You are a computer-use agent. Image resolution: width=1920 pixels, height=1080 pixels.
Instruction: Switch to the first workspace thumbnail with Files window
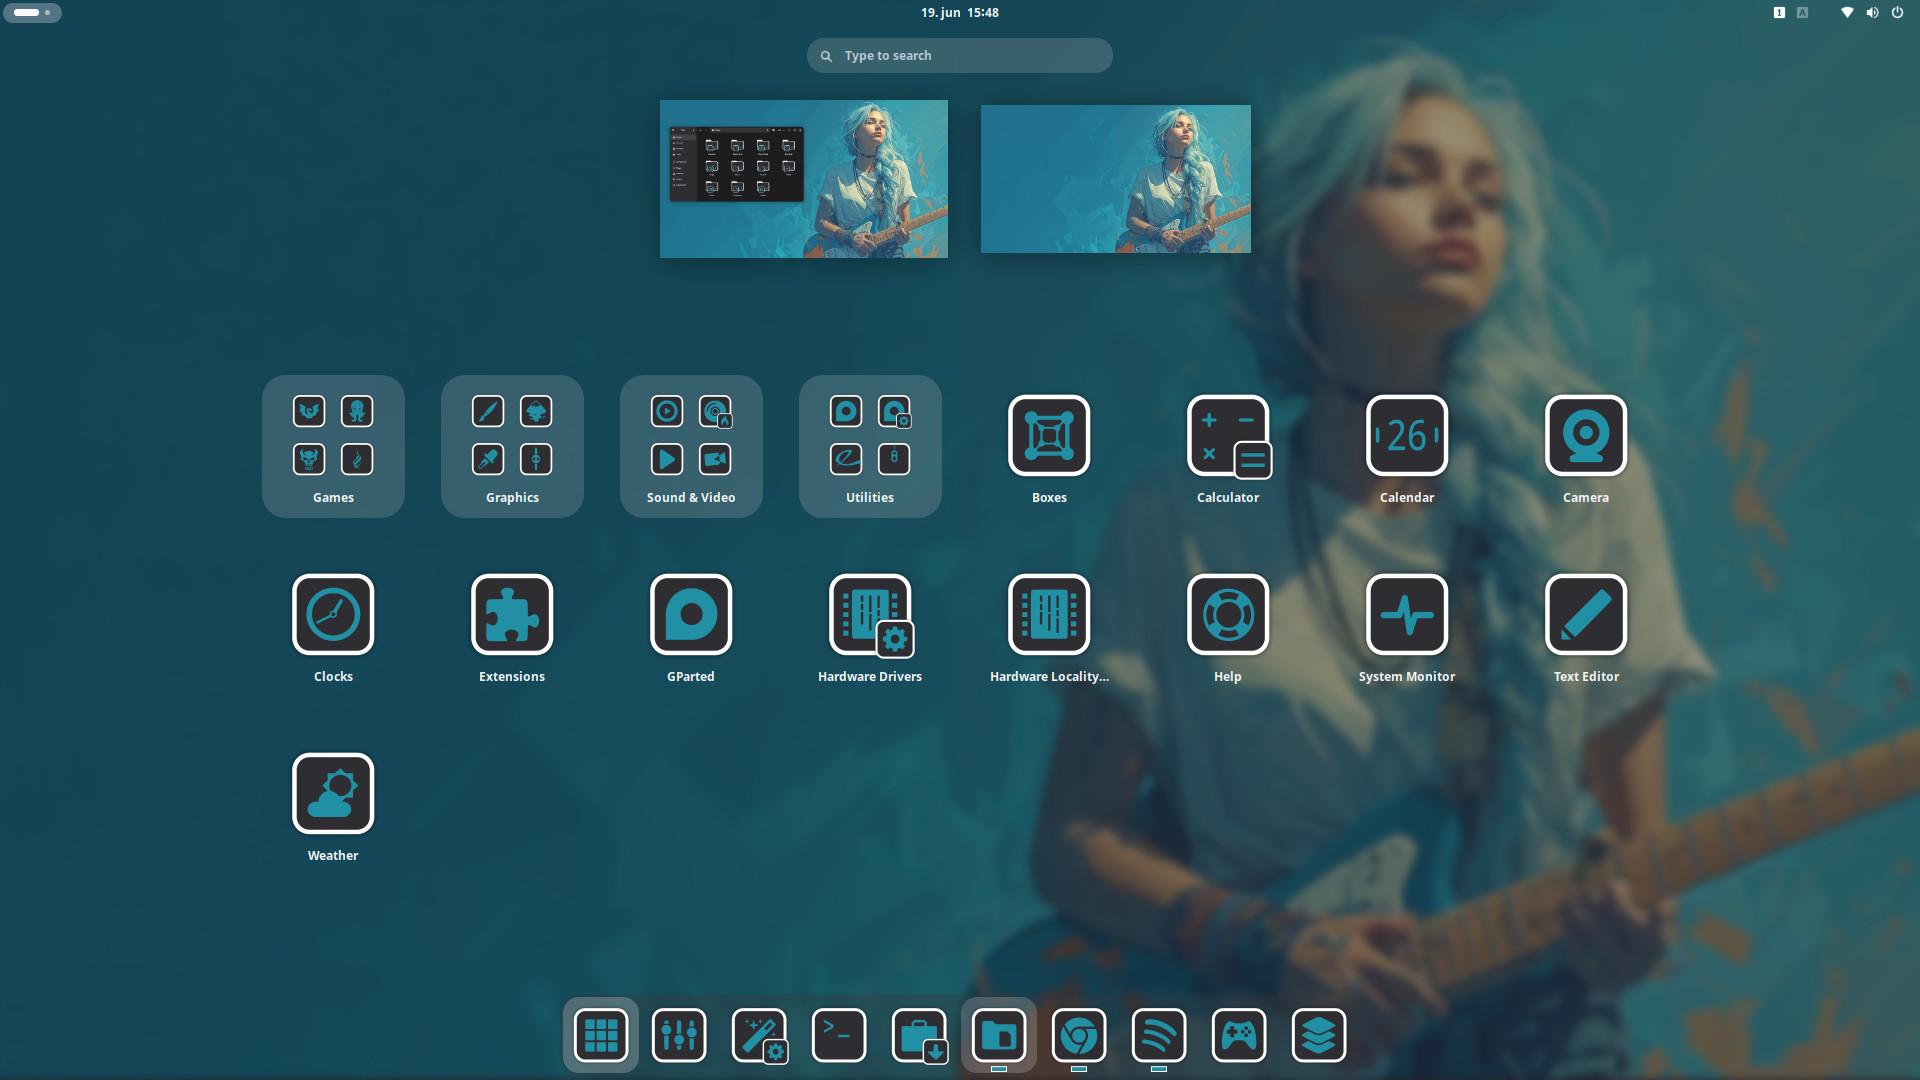804,179
